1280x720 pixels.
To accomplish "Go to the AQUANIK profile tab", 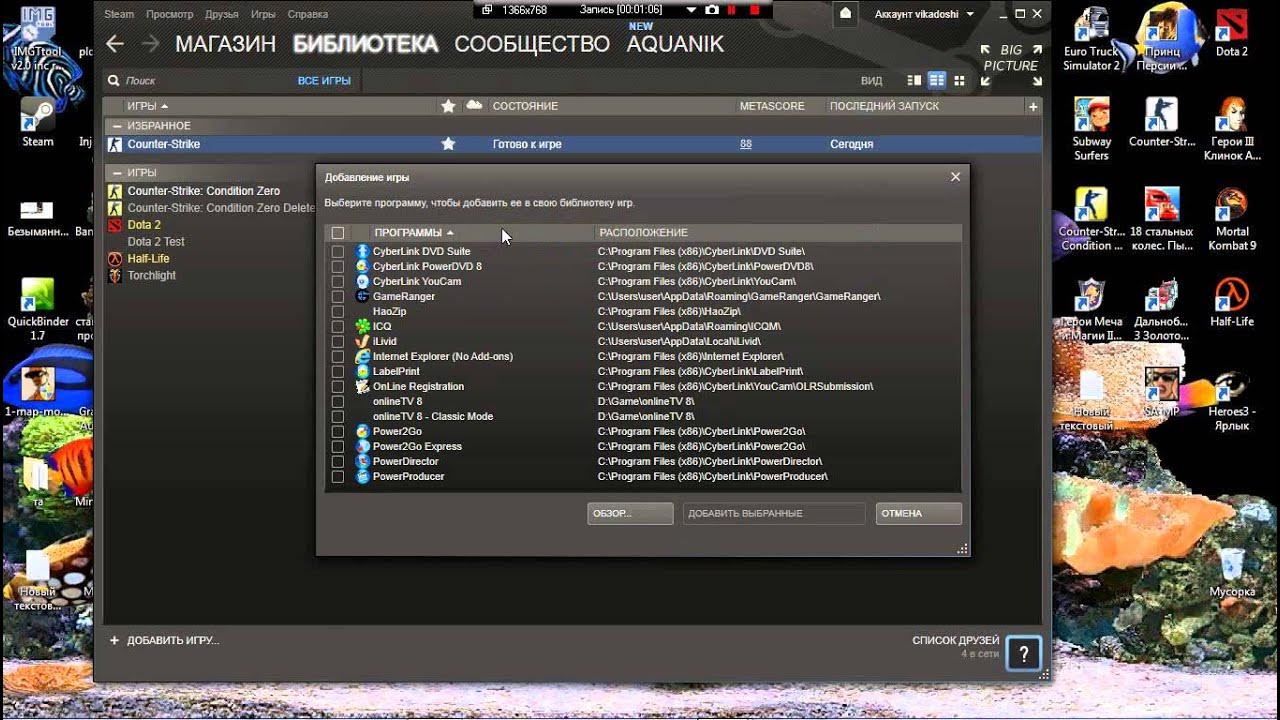I will 675,44.
